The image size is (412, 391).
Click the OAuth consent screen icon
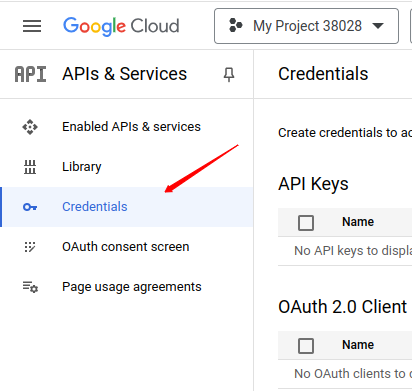(30, 247)
